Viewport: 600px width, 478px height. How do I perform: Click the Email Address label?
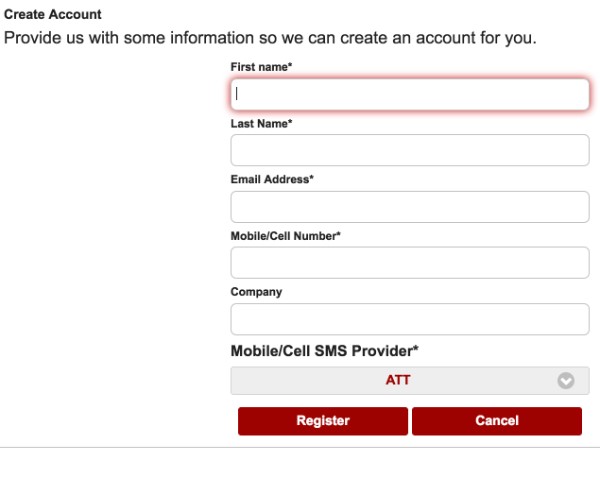click(x=270, y=180)
